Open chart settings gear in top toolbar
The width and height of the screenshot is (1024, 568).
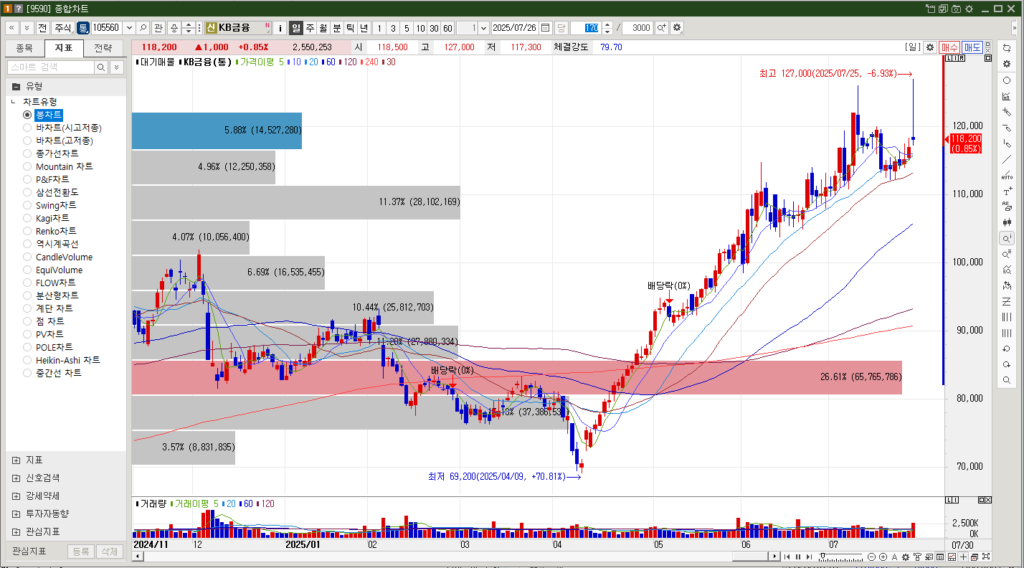click(677, 28)
